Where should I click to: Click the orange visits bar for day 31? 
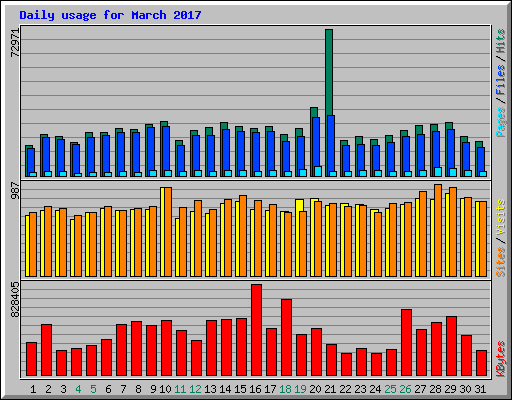point(483,239)
